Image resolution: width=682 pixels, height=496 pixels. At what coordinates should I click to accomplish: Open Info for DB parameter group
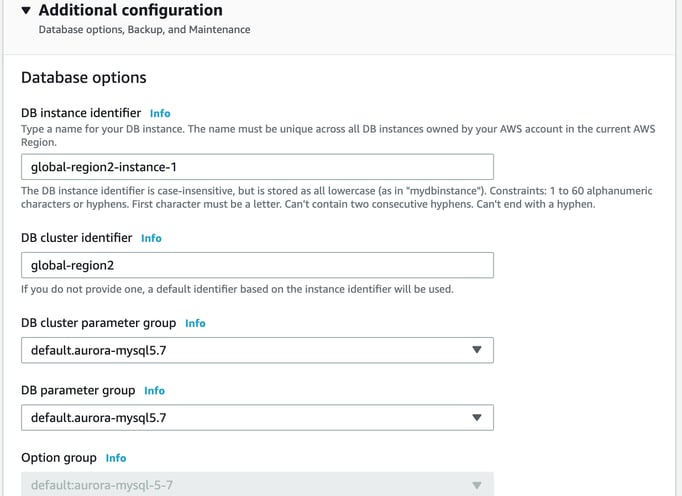[x=154, y=391]
